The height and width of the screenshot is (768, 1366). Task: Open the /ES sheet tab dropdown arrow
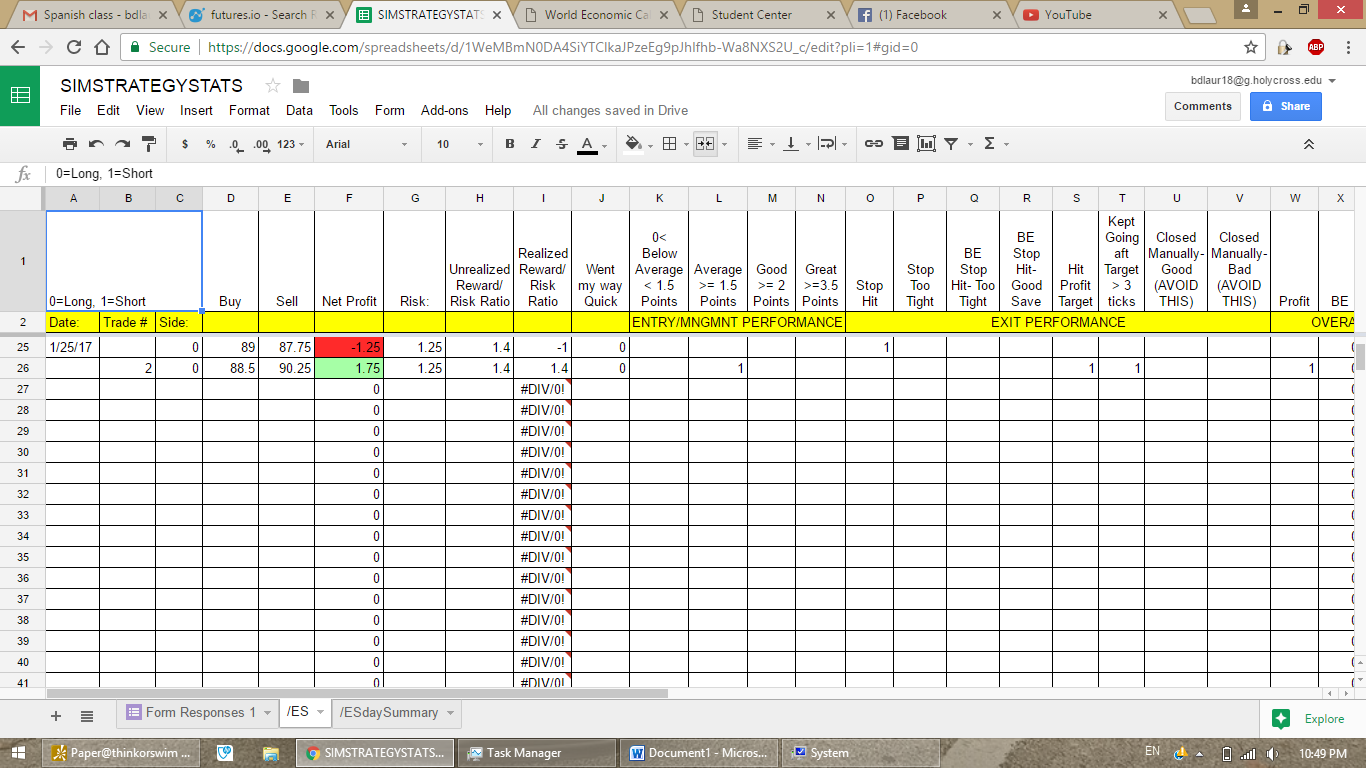coord(320,713)
